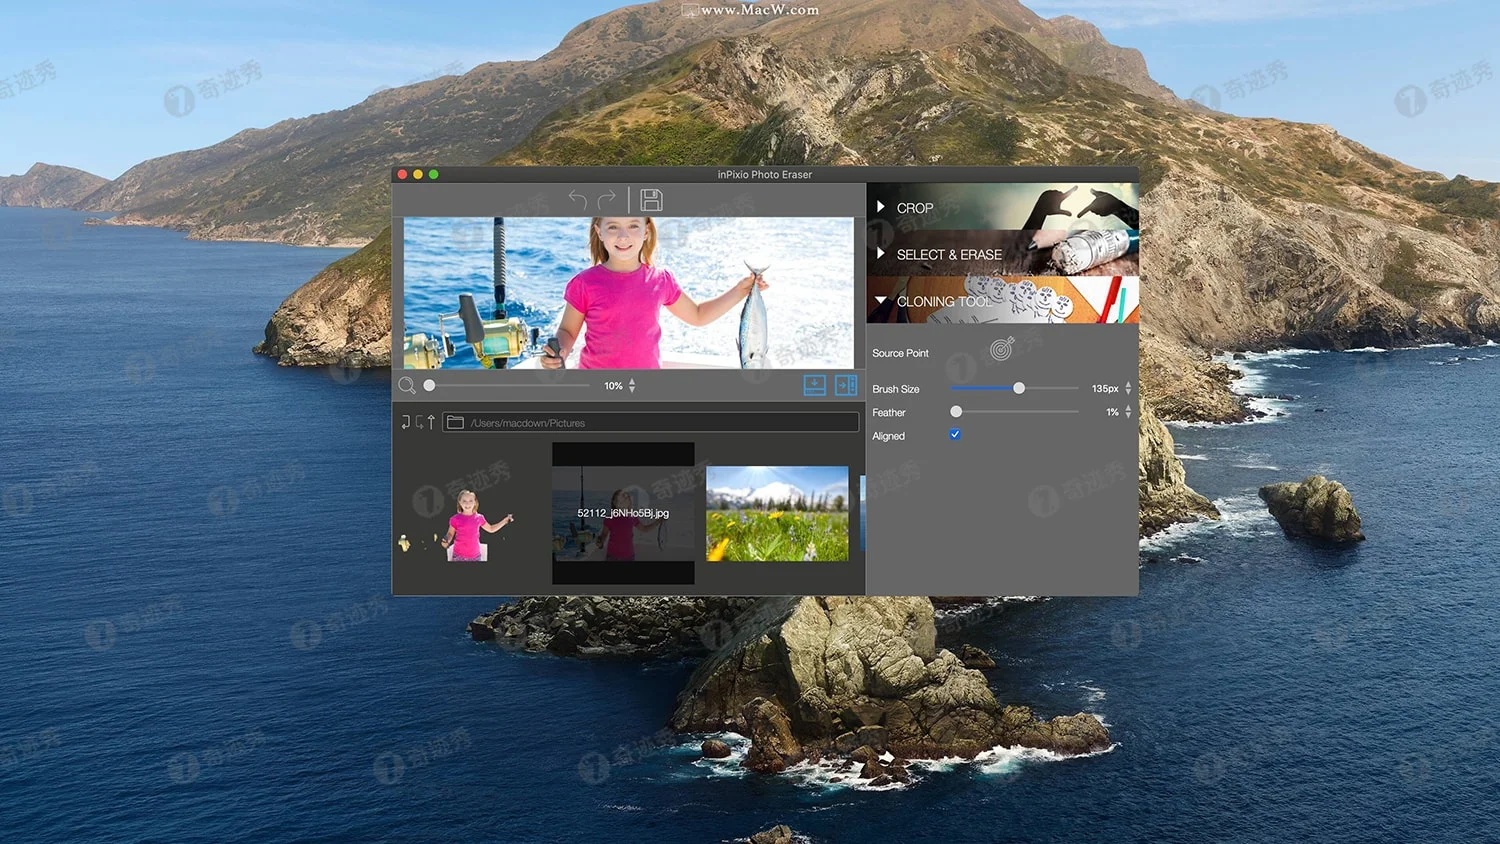Toggle the Aligned checkbox off
The image size is (1500, 844).
955,434
